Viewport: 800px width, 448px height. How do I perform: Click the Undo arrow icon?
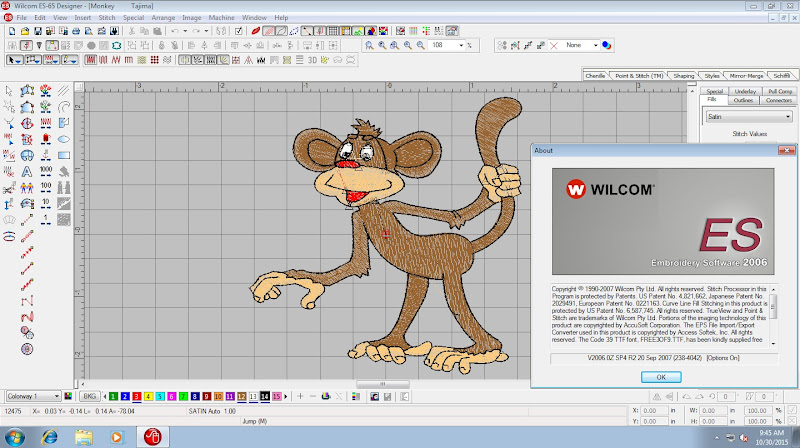point(175,31)
